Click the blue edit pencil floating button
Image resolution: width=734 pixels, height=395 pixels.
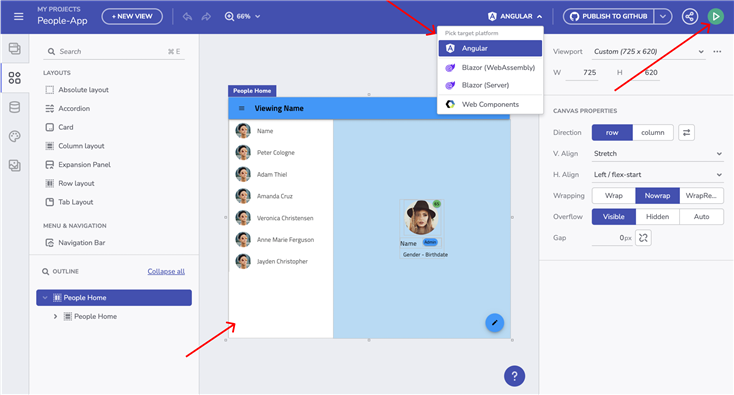tap(494, 323)
